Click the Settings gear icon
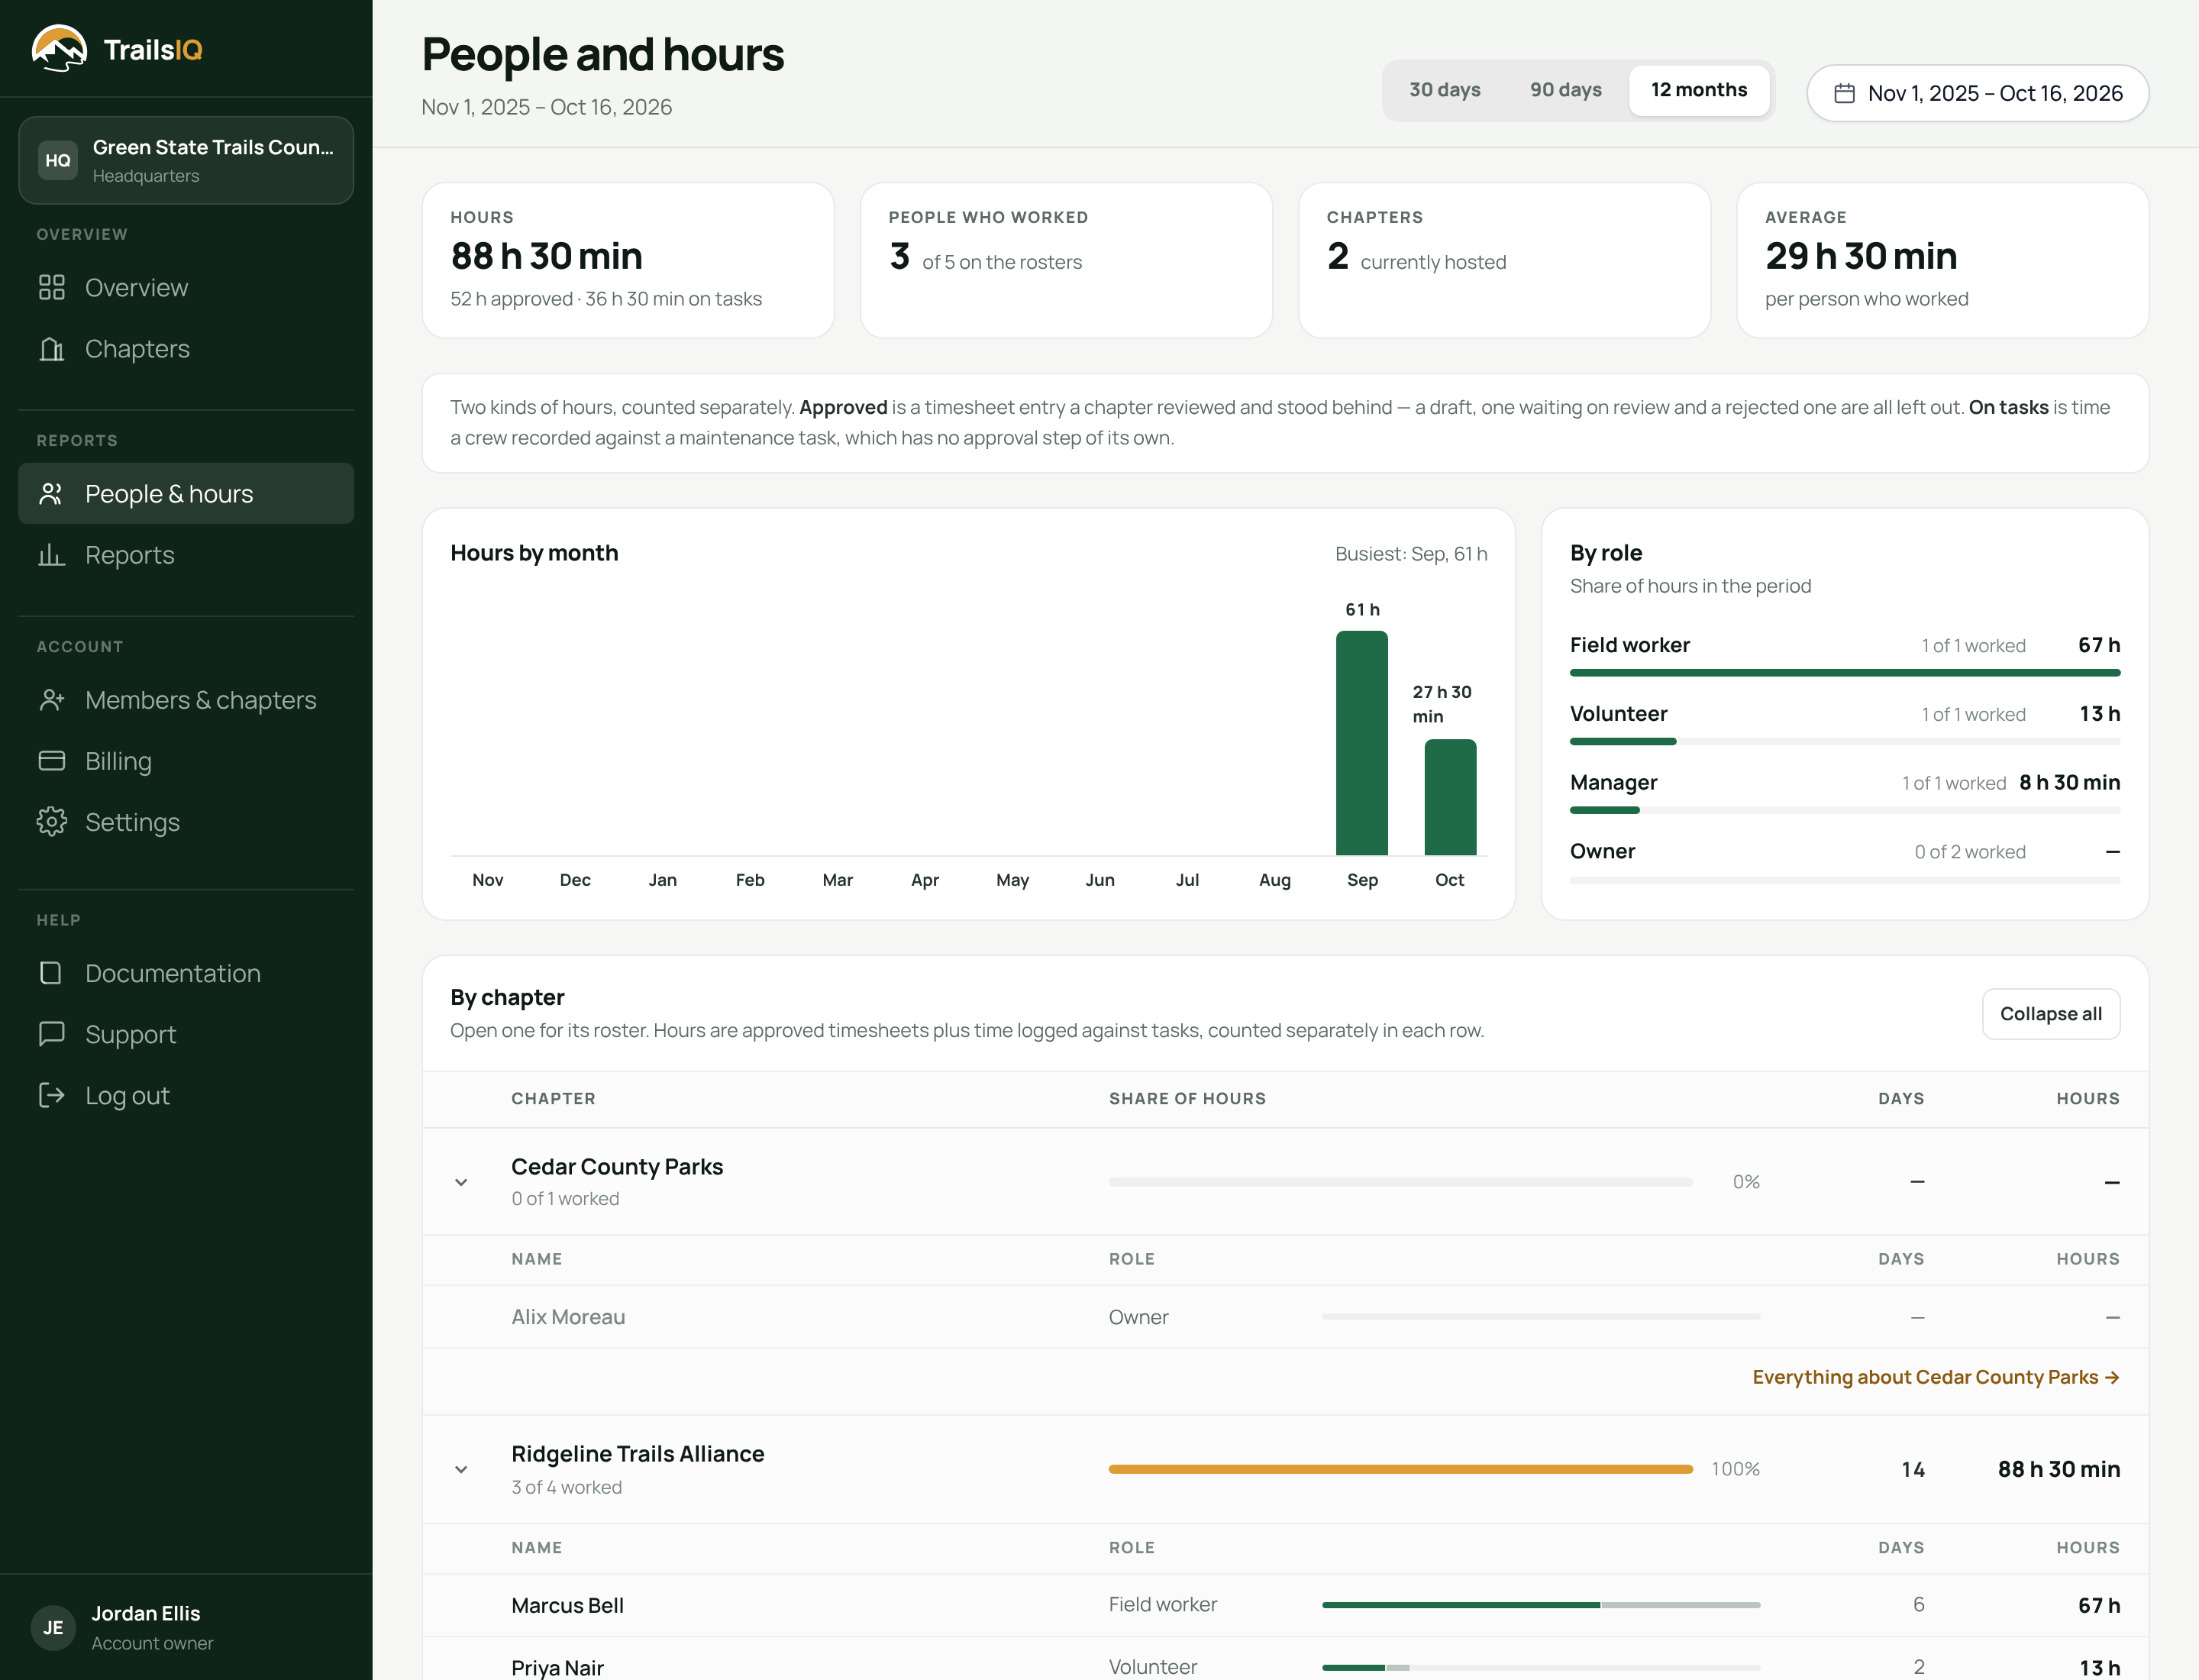The width and height of the screenshot is (2199, 1680). (x=52, y=822)
